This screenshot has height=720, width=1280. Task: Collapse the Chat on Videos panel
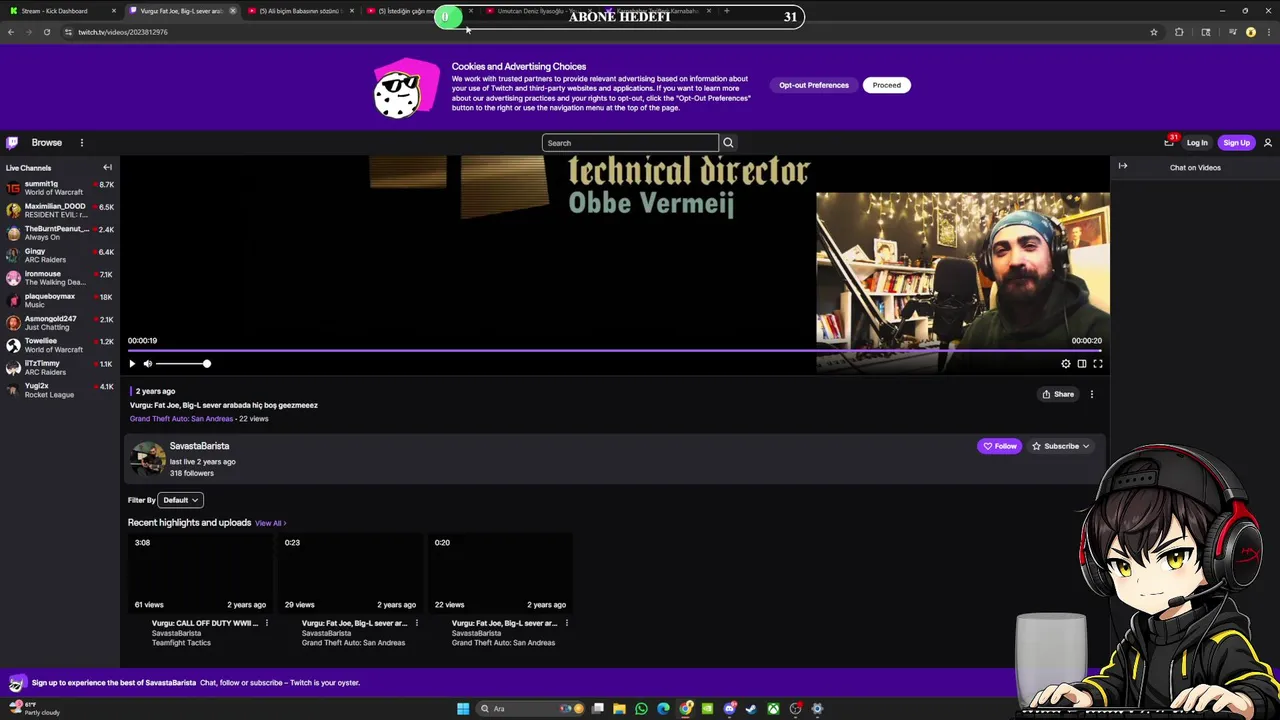point(1123,166)
